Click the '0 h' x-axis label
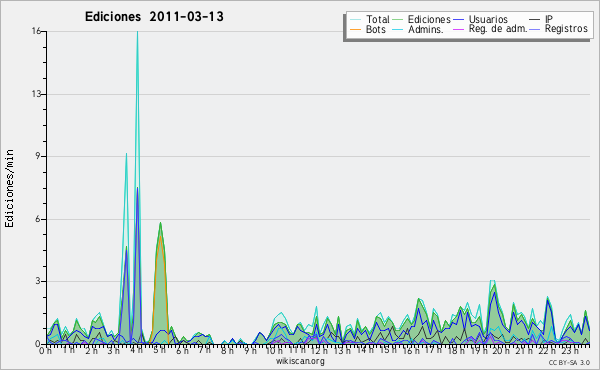 click(45, 351)
